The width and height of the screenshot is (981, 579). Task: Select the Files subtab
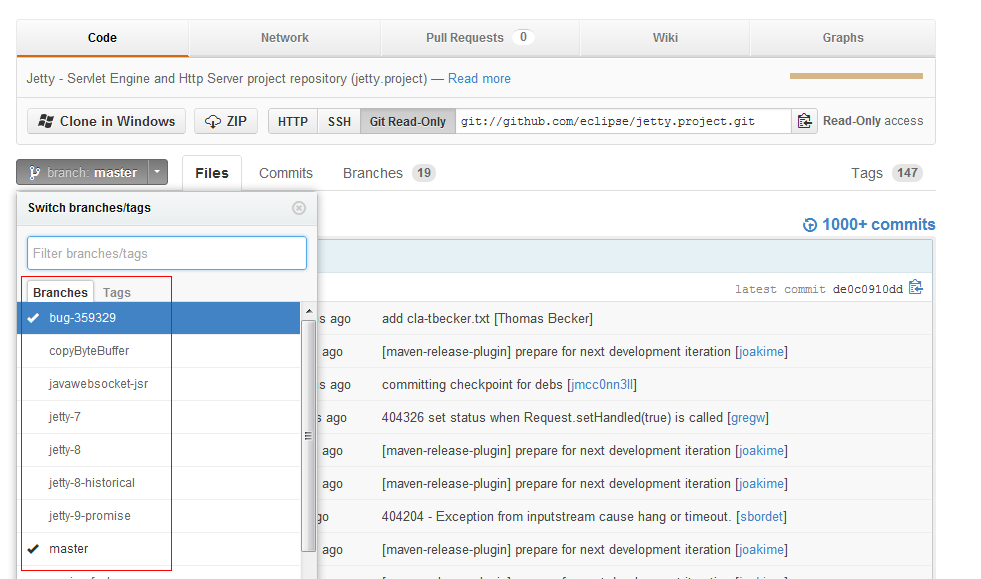[211, 173]
